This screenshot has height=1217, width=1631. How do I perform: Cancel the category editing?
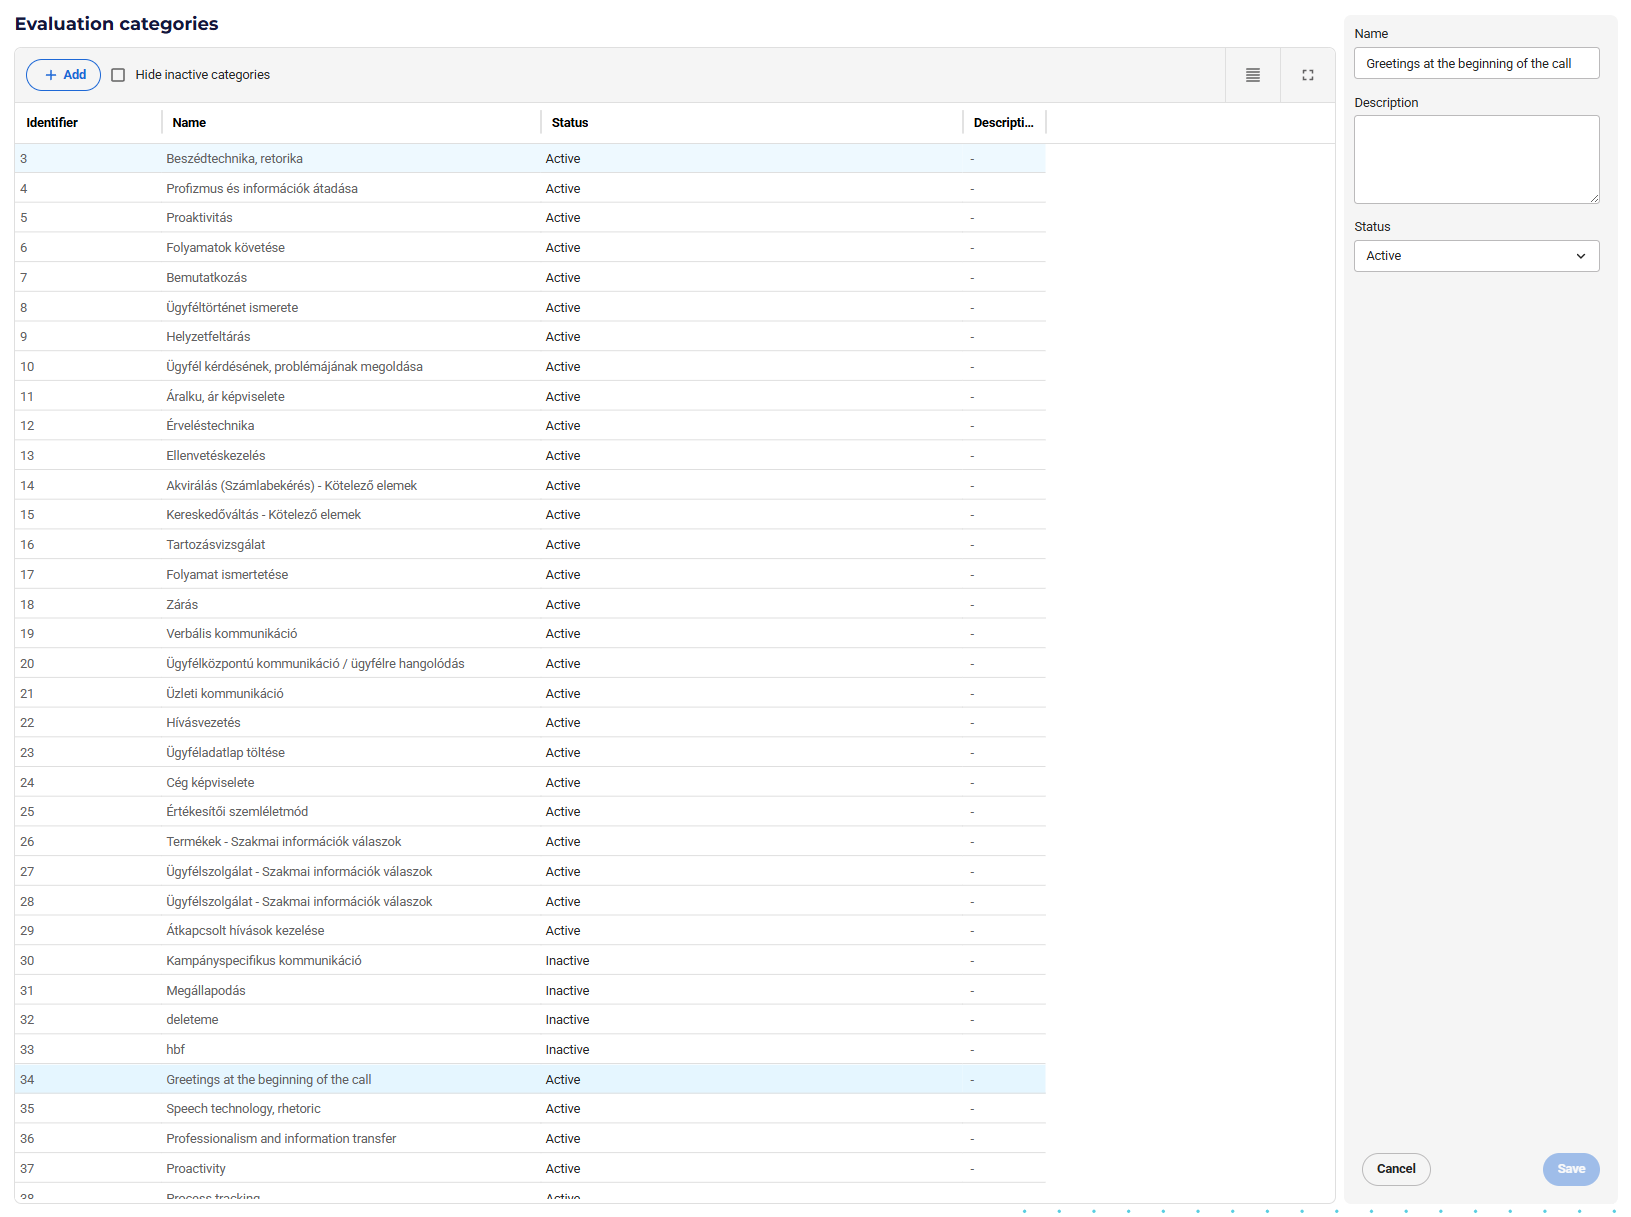(1396, 1169)
